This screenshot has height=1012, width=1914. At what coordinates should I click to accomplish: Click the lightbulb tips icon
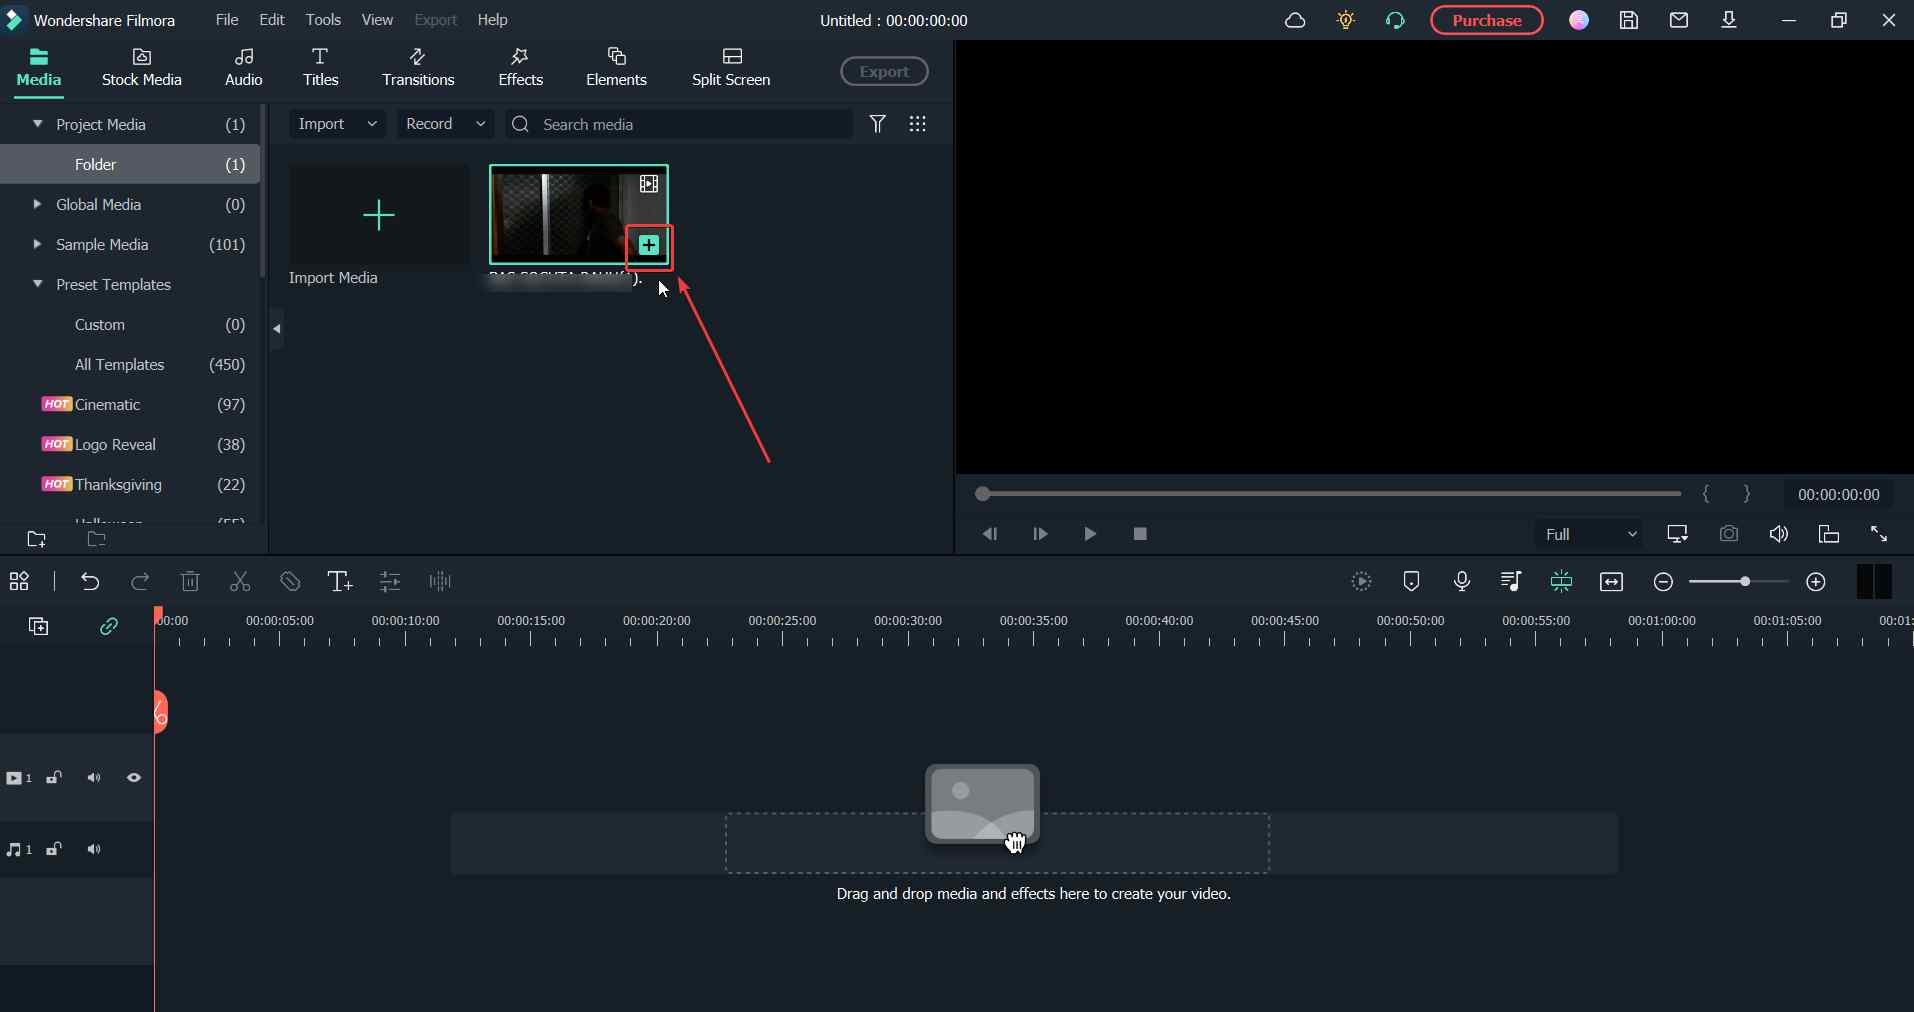(x=1346, y=20)
